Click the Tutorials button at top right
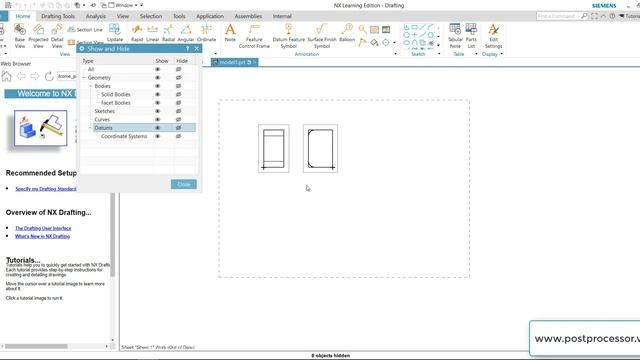 coord(630,16)
